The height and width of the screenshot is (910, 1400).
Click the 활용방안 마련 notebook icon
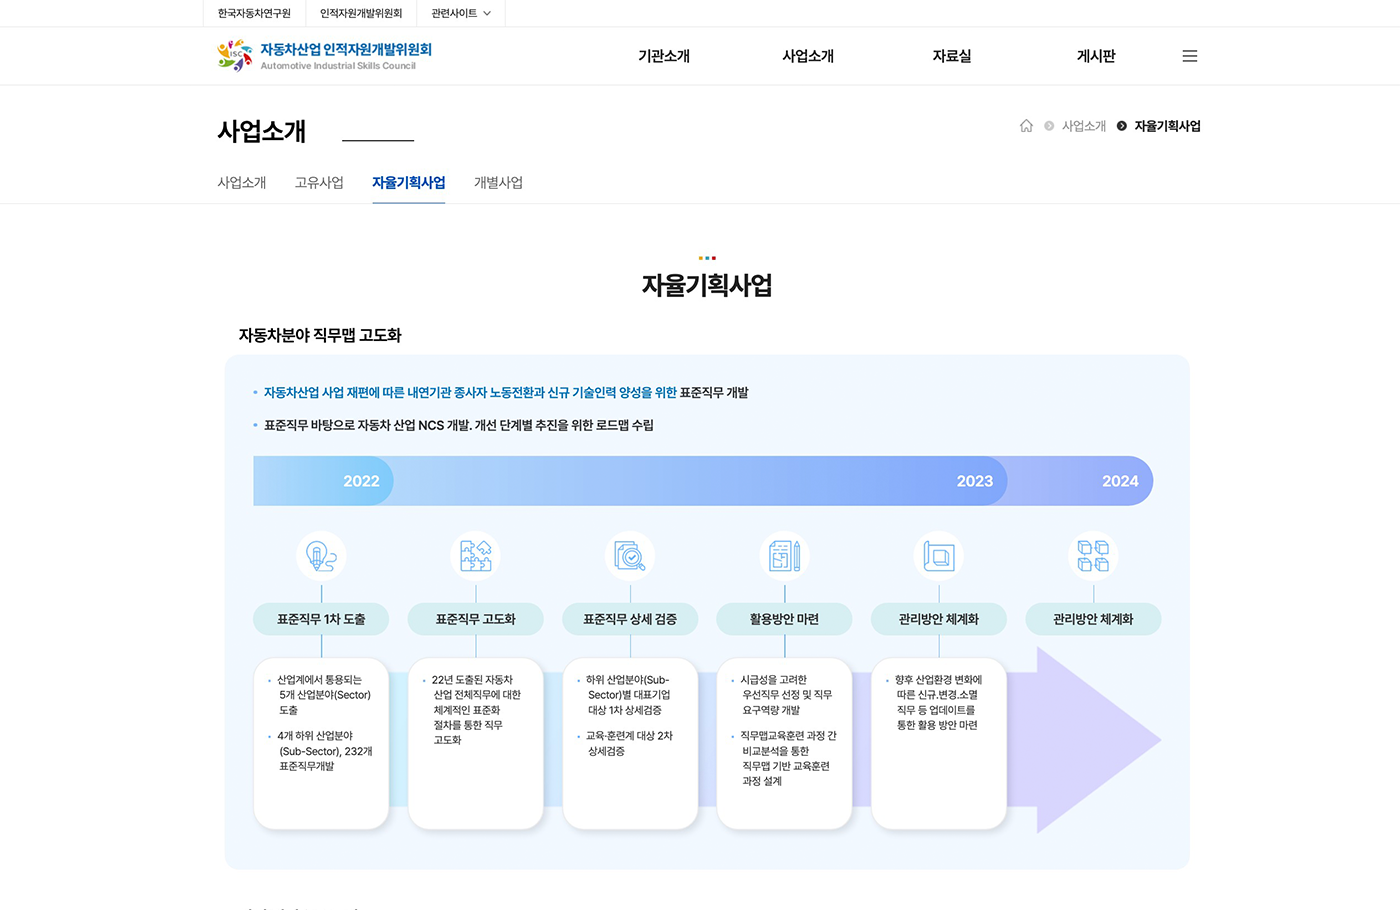point(784,556)
